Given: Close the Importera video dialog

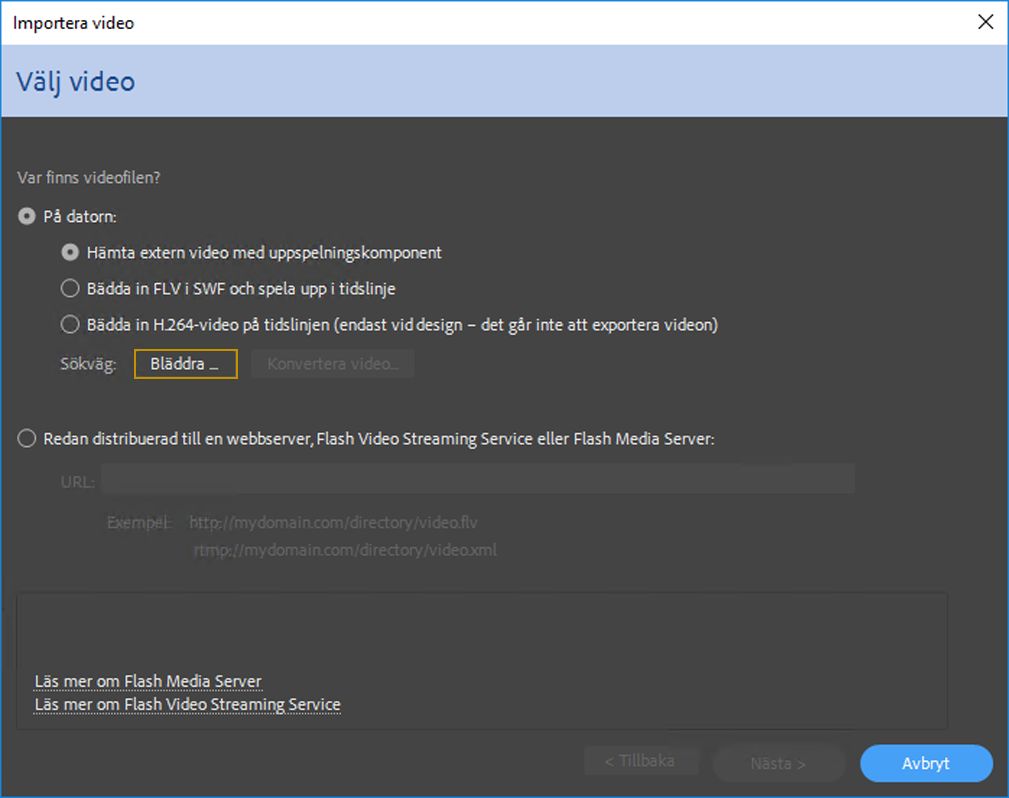Looking at the screenshot, I should click(985, 22).
